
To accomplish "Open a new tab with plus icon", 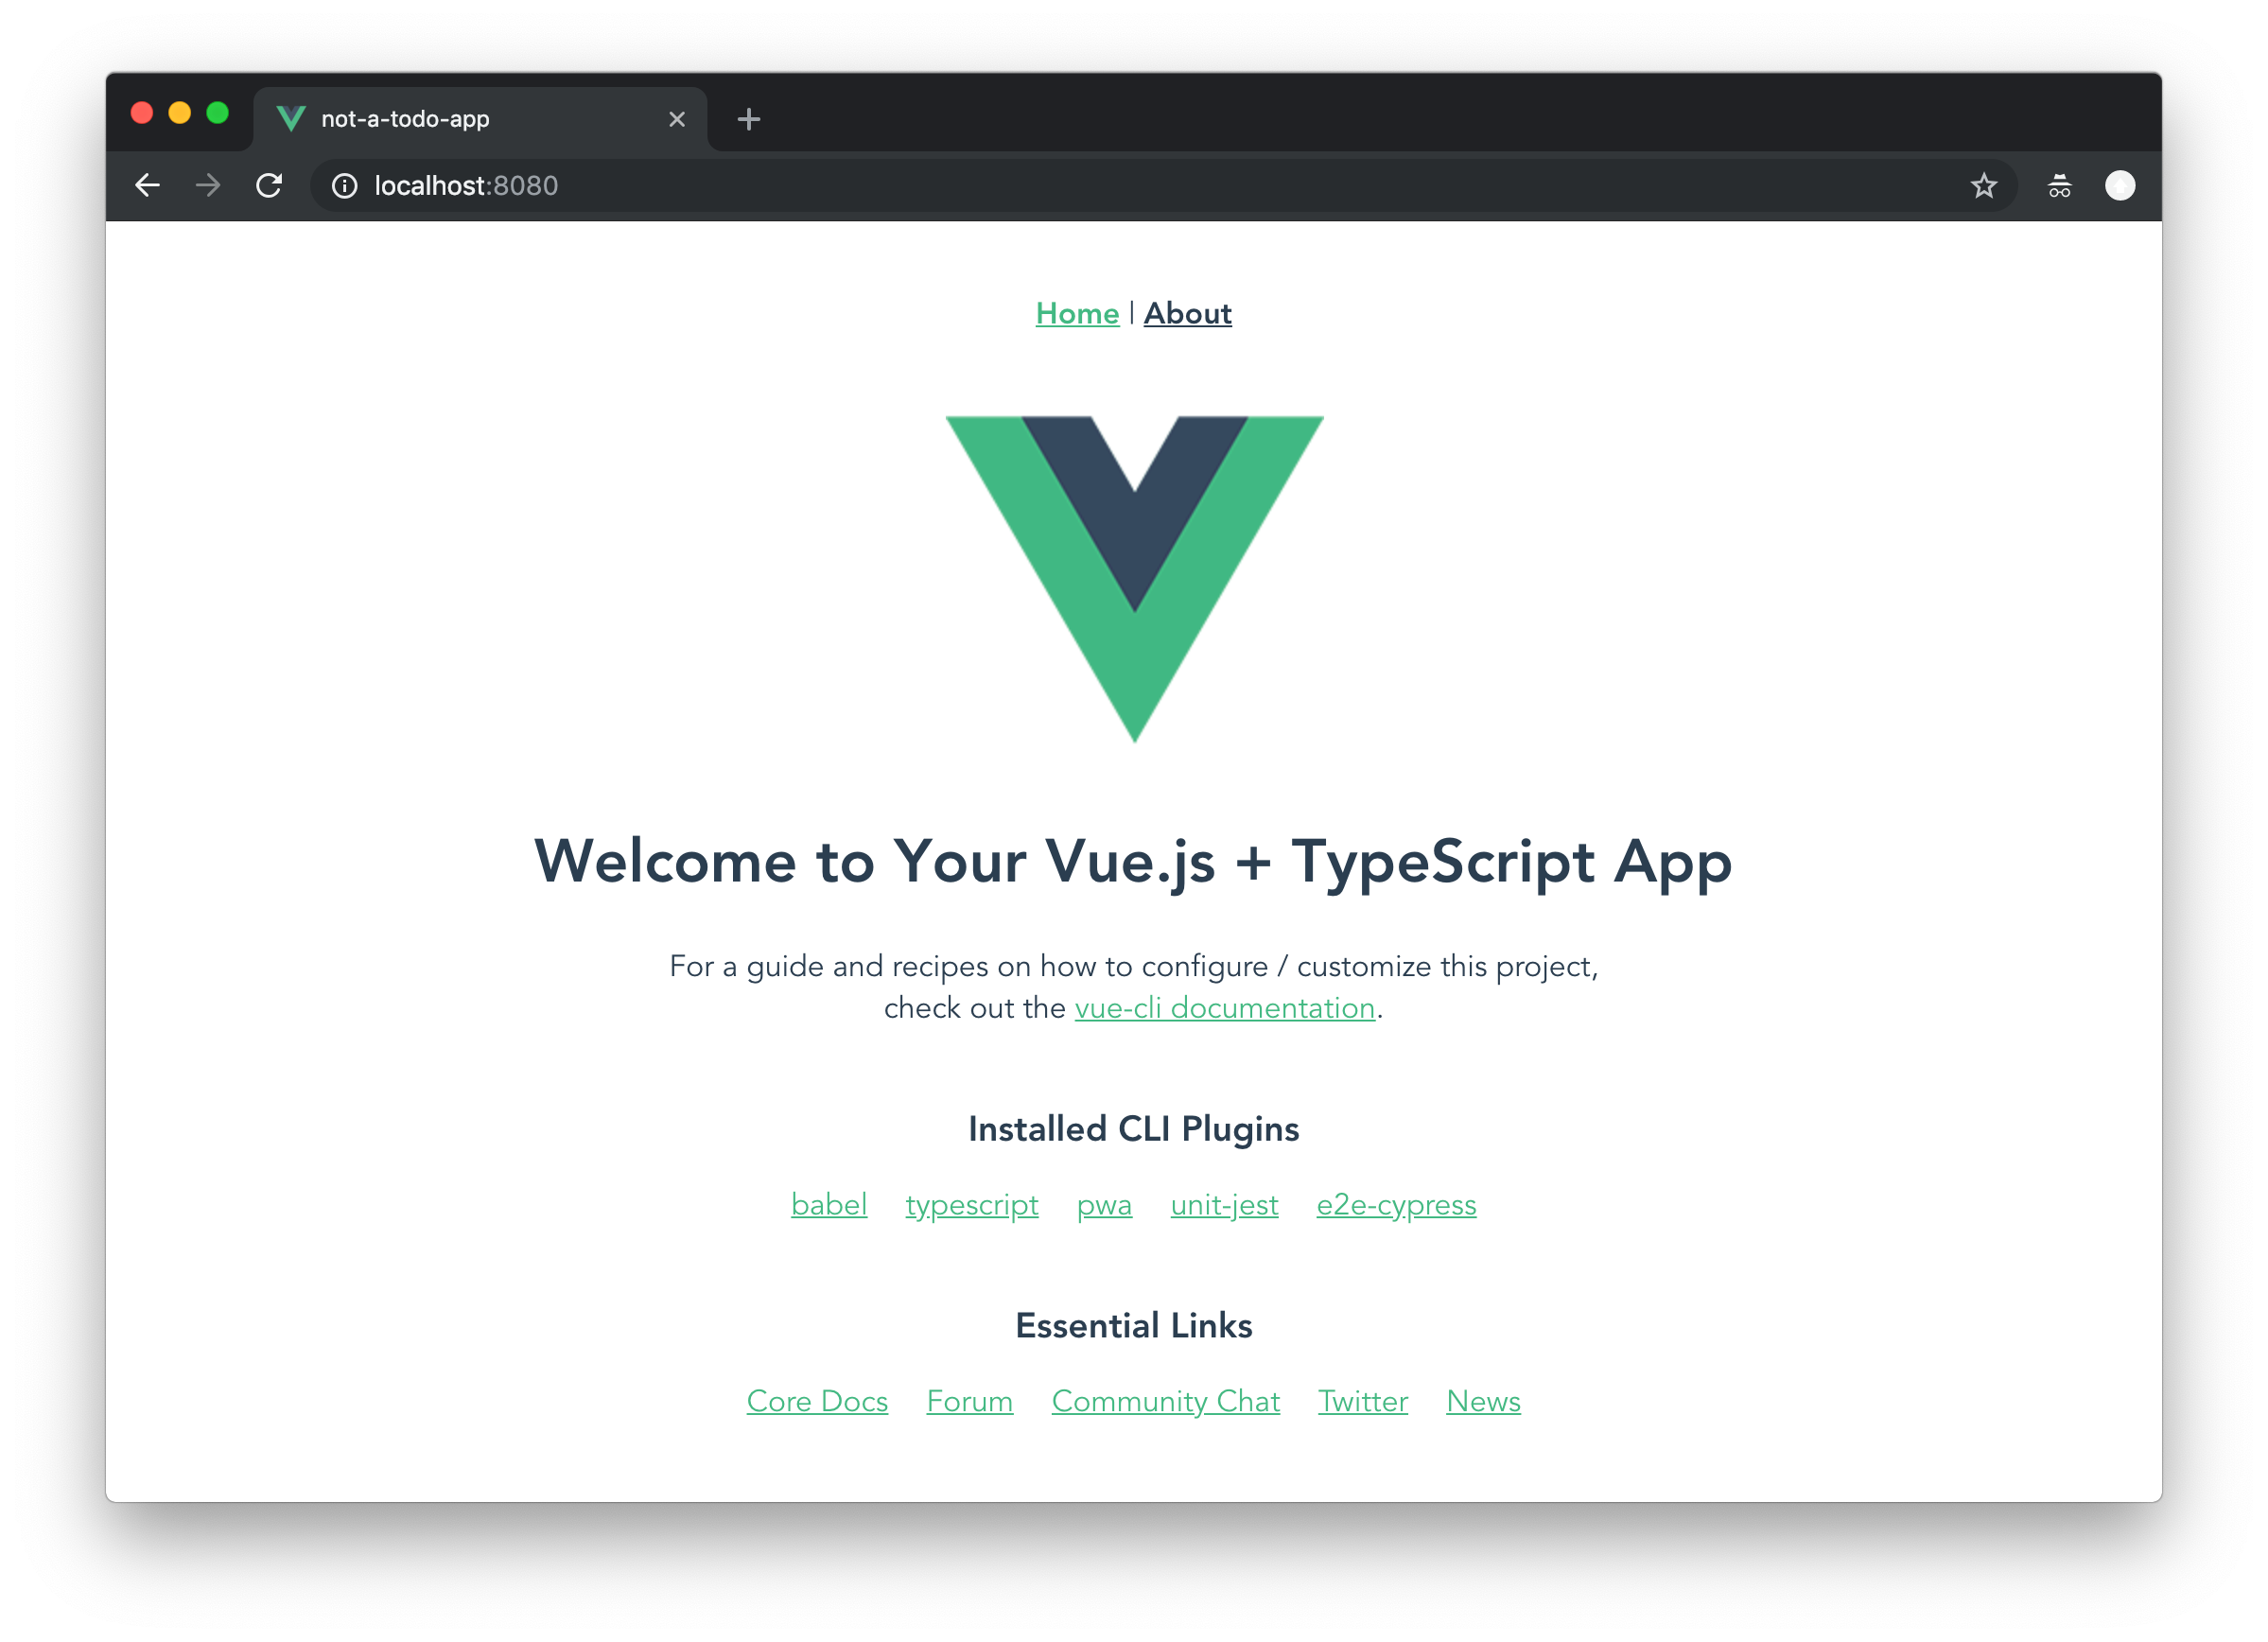I will 748,120.
